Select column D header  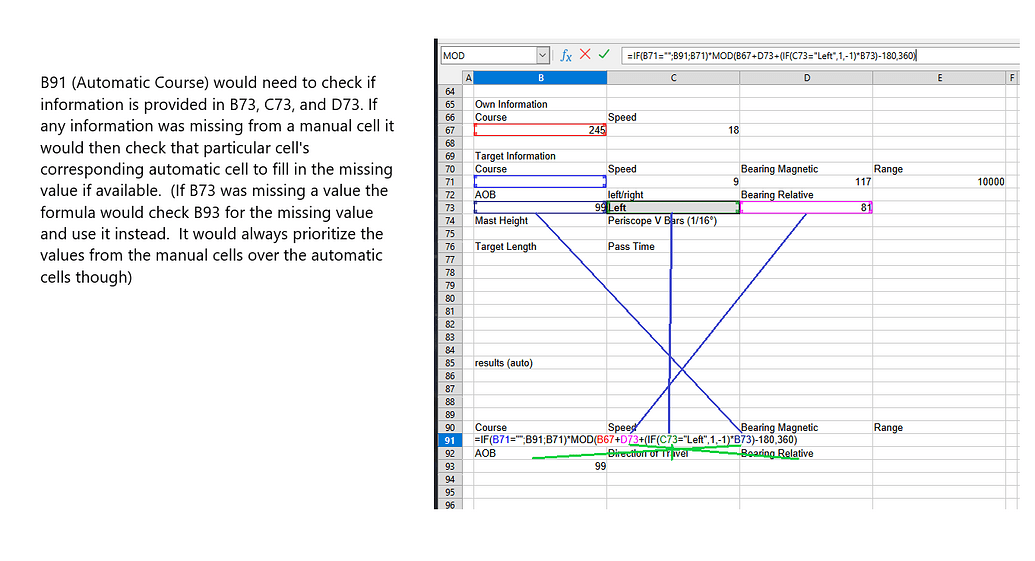pos(807,78)
